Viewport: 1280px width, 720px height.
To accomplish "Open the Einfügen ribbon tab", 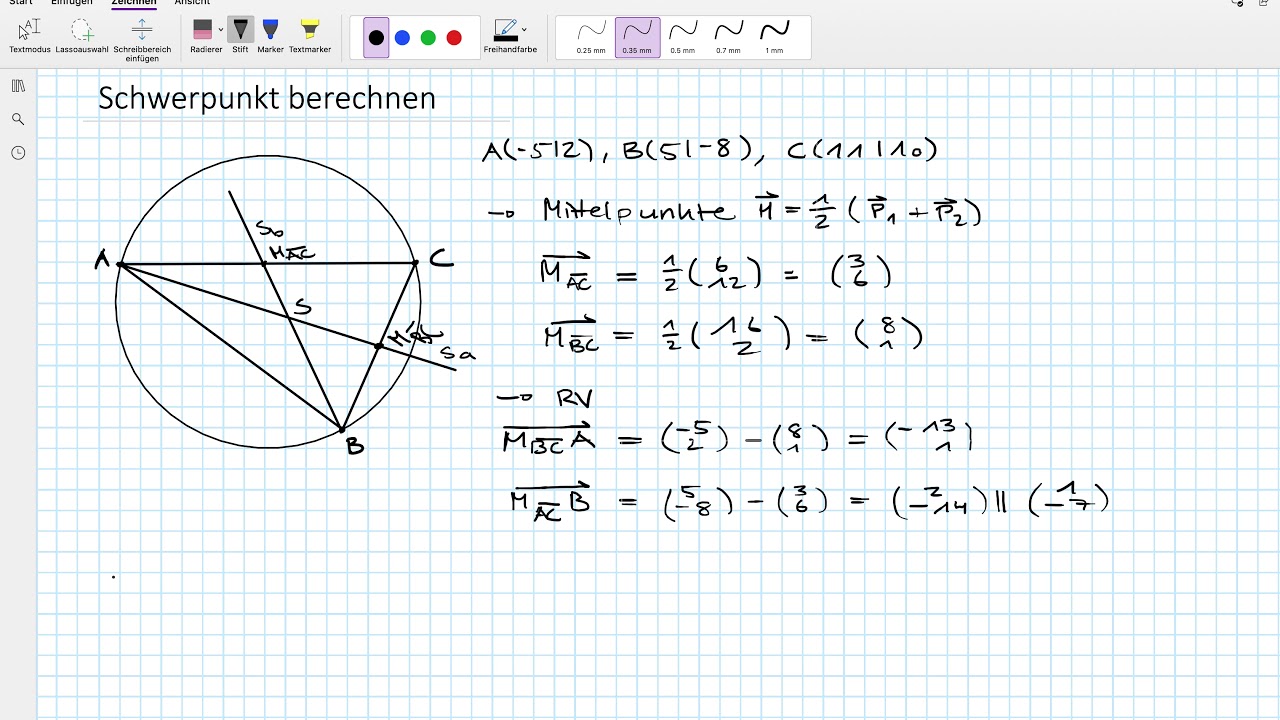I will coord(72,3).
